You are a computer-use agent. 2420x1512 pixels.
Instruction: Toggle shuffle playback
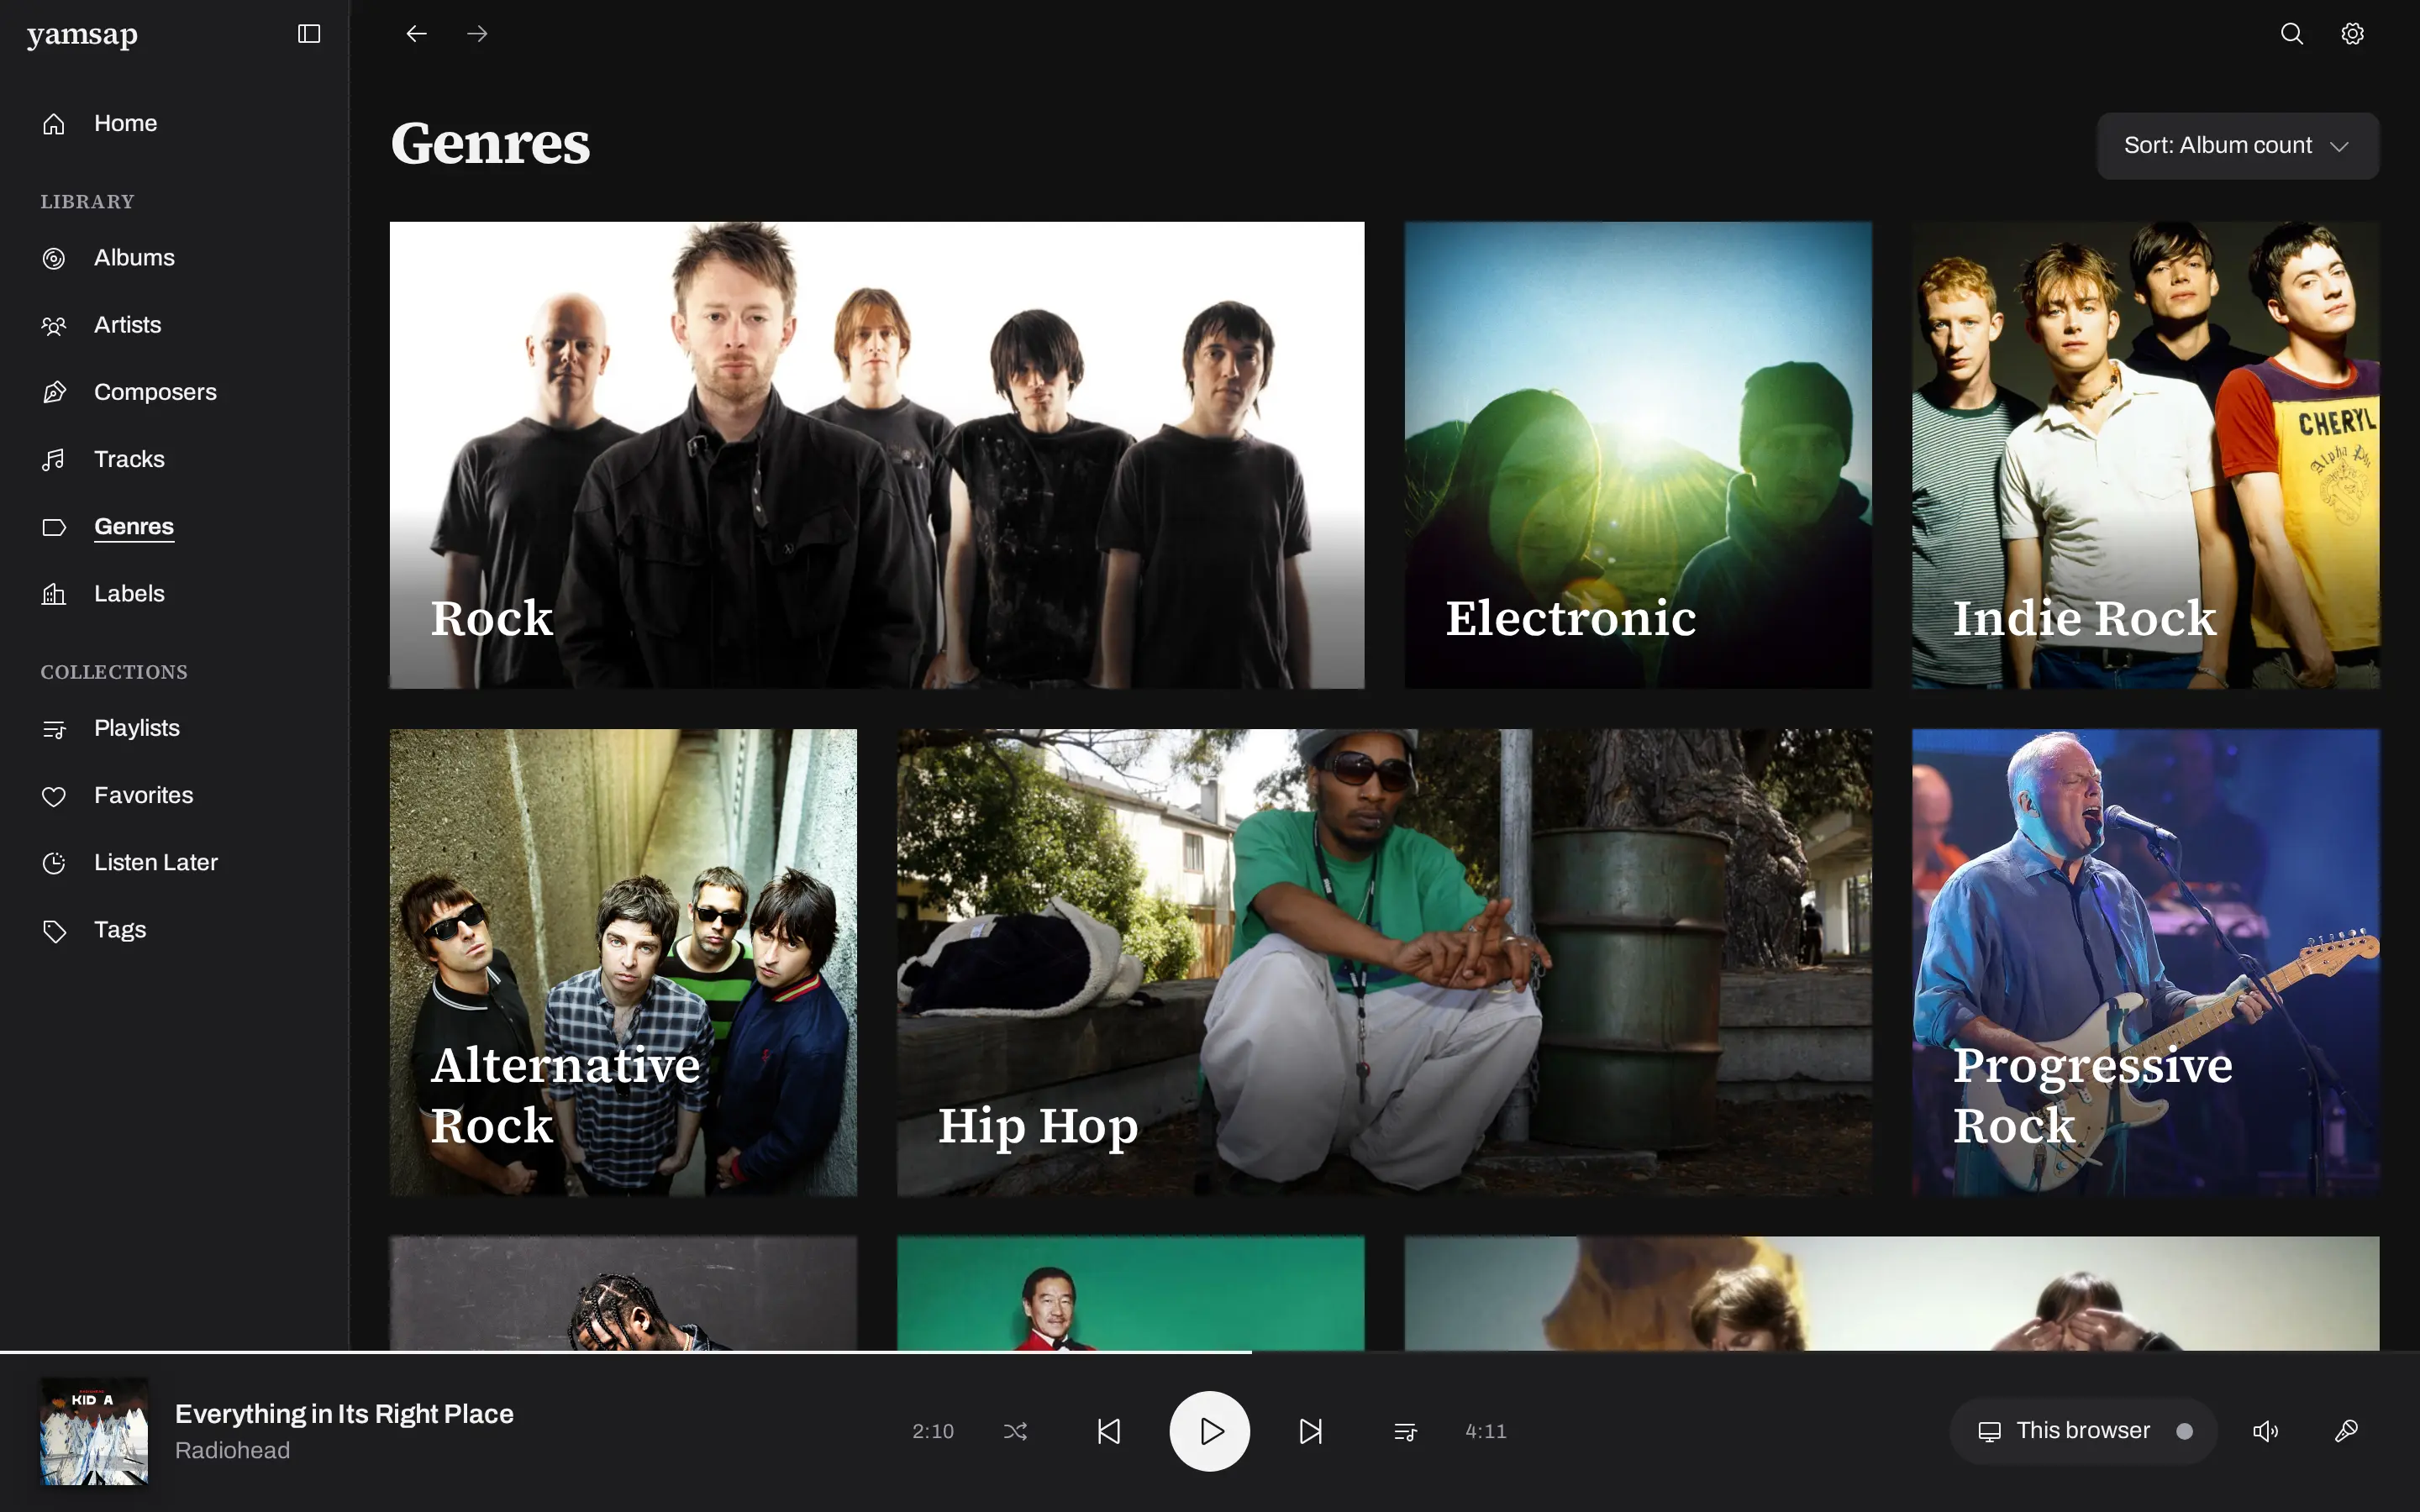(1015, 1431)
